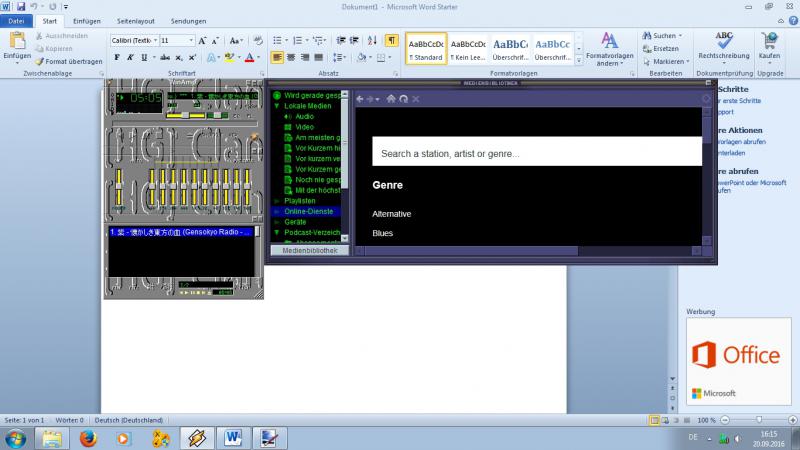Right-align the paragraph text
The width and height of the screenshot is (800, 450).
305,57
